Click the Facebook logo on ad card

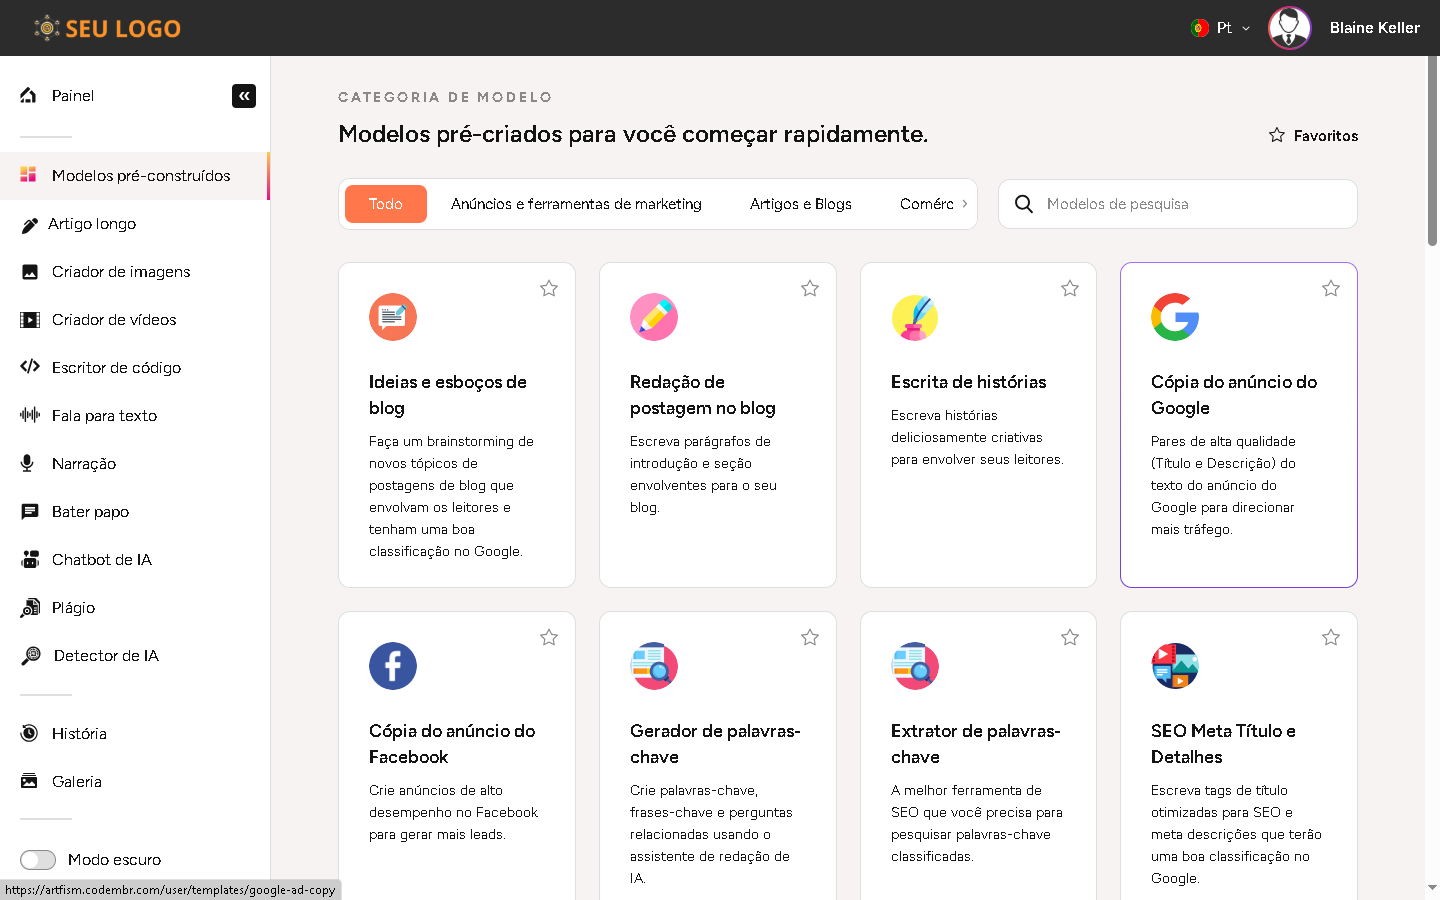tap(392, 666)
